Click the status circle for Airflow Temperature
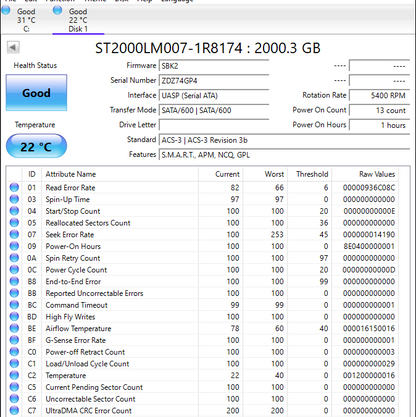416x417 pixels. (14, 328)
